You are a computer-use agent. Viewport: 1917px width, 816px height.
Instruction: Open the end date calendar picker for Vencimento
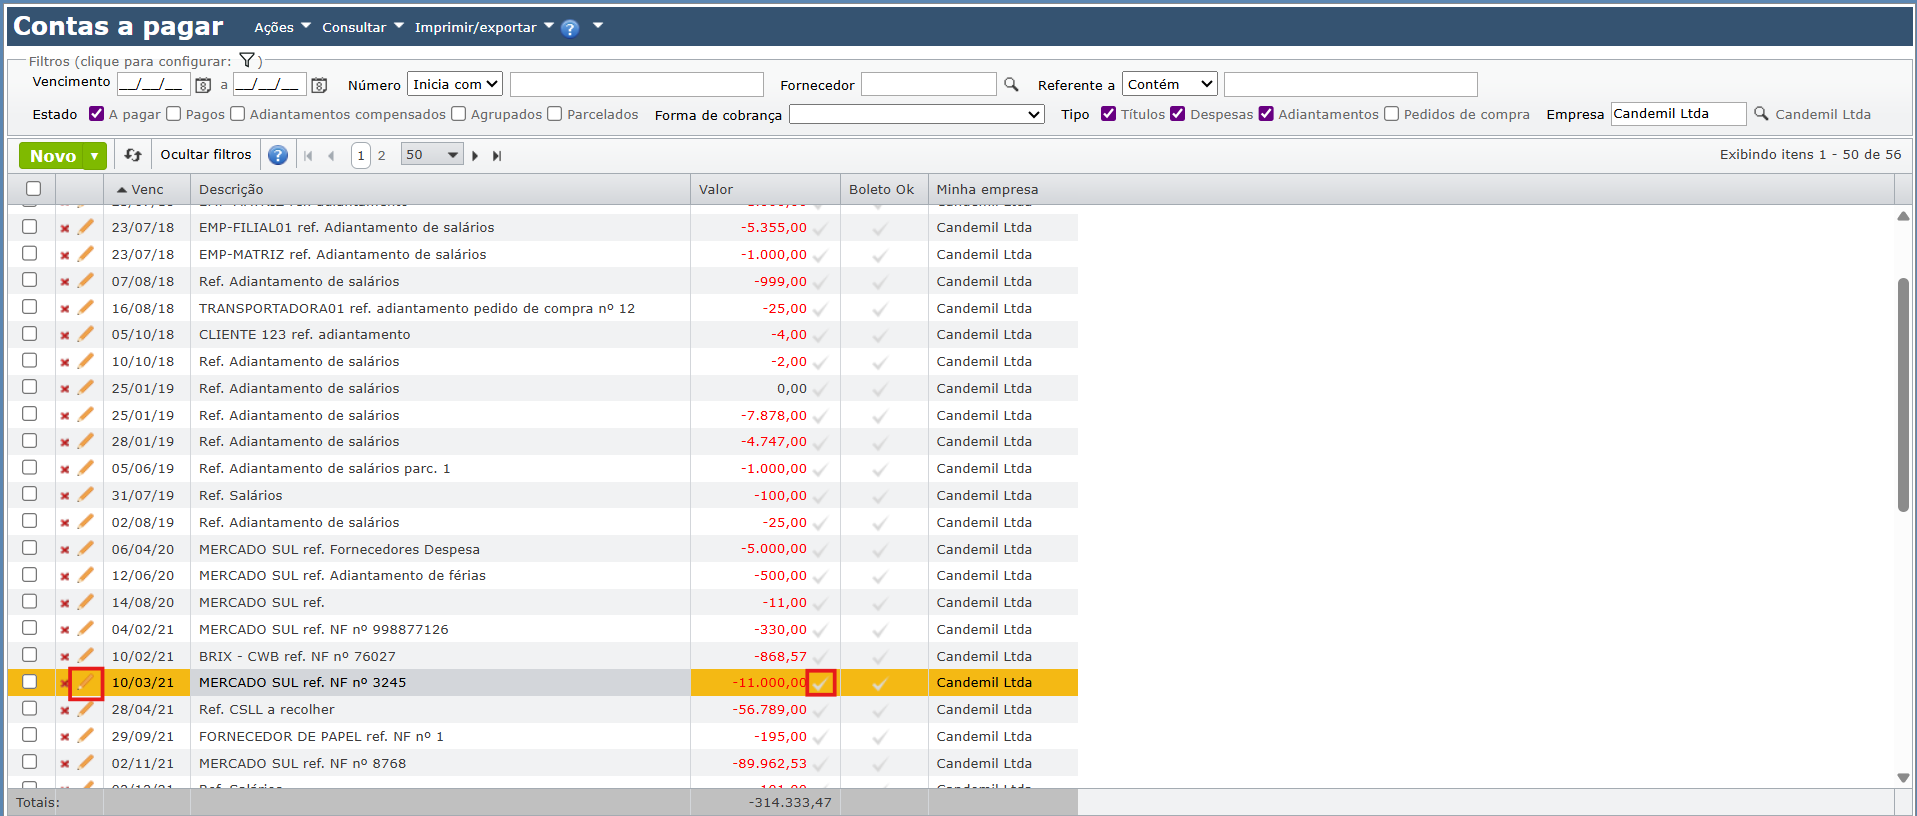[x=319, y=85]
